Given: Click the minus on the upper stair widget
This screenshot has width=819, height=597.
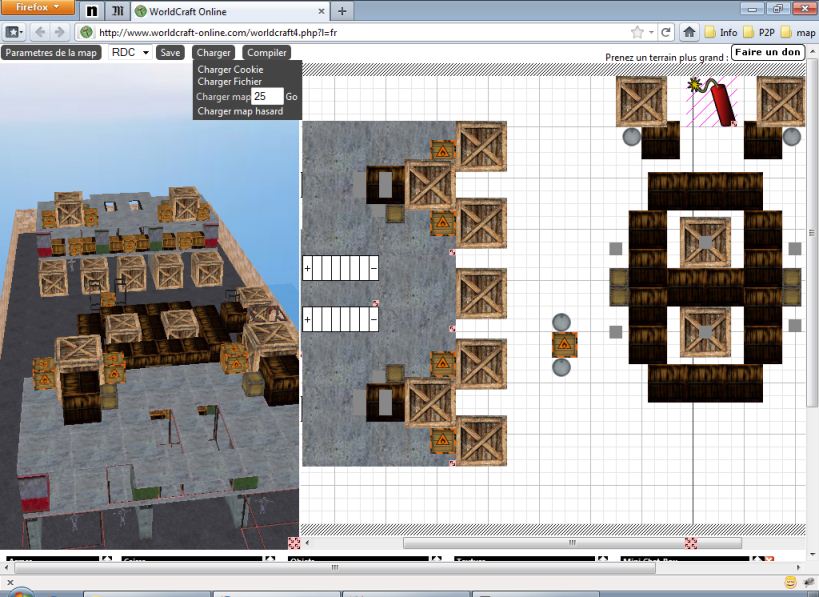Looking at the screenshot, I should [373, 268].
